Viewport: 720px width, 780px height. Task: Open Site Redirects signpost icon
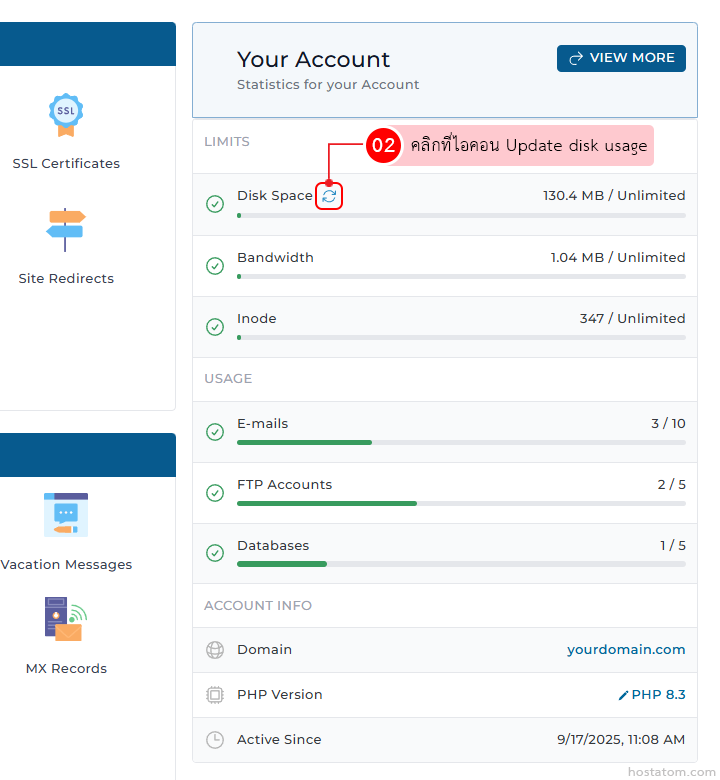click(66, 230)
